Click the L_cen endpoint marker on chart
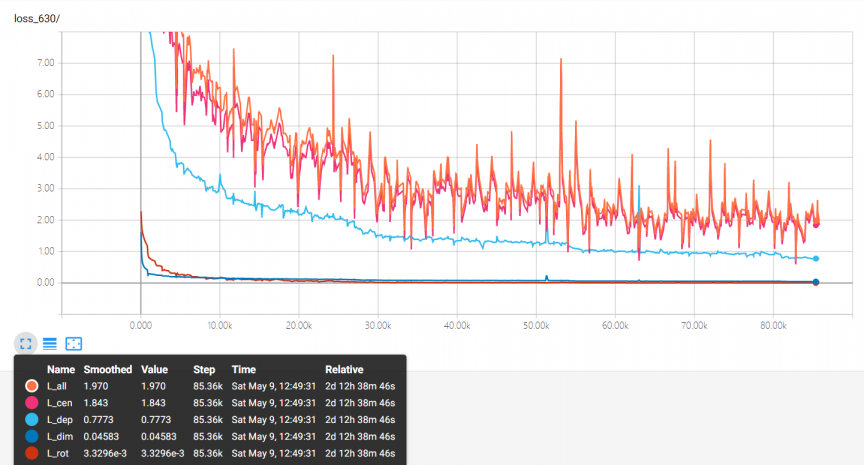The height and width of the screenshot is (465, 864). click(x=816, y=224)
